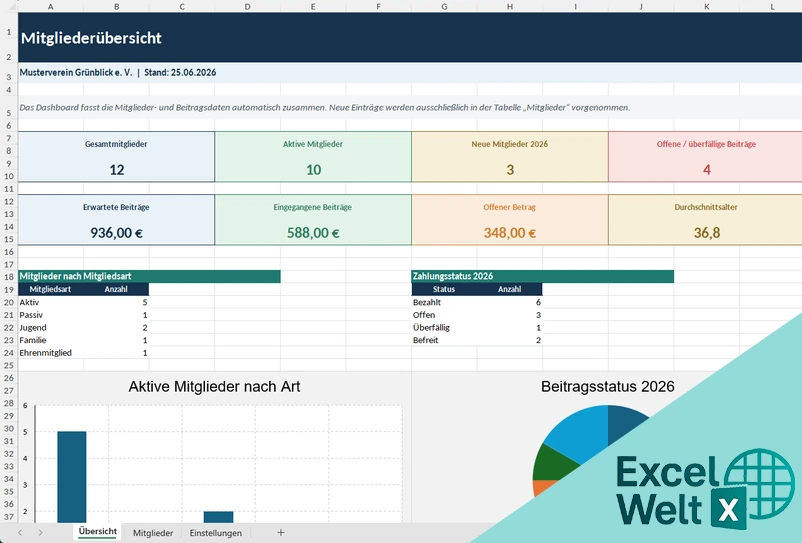The width and height of the screenshot is (802, 543).
Task: Click the Erwartete Beiträge label
Action: (x=116, y=207)
